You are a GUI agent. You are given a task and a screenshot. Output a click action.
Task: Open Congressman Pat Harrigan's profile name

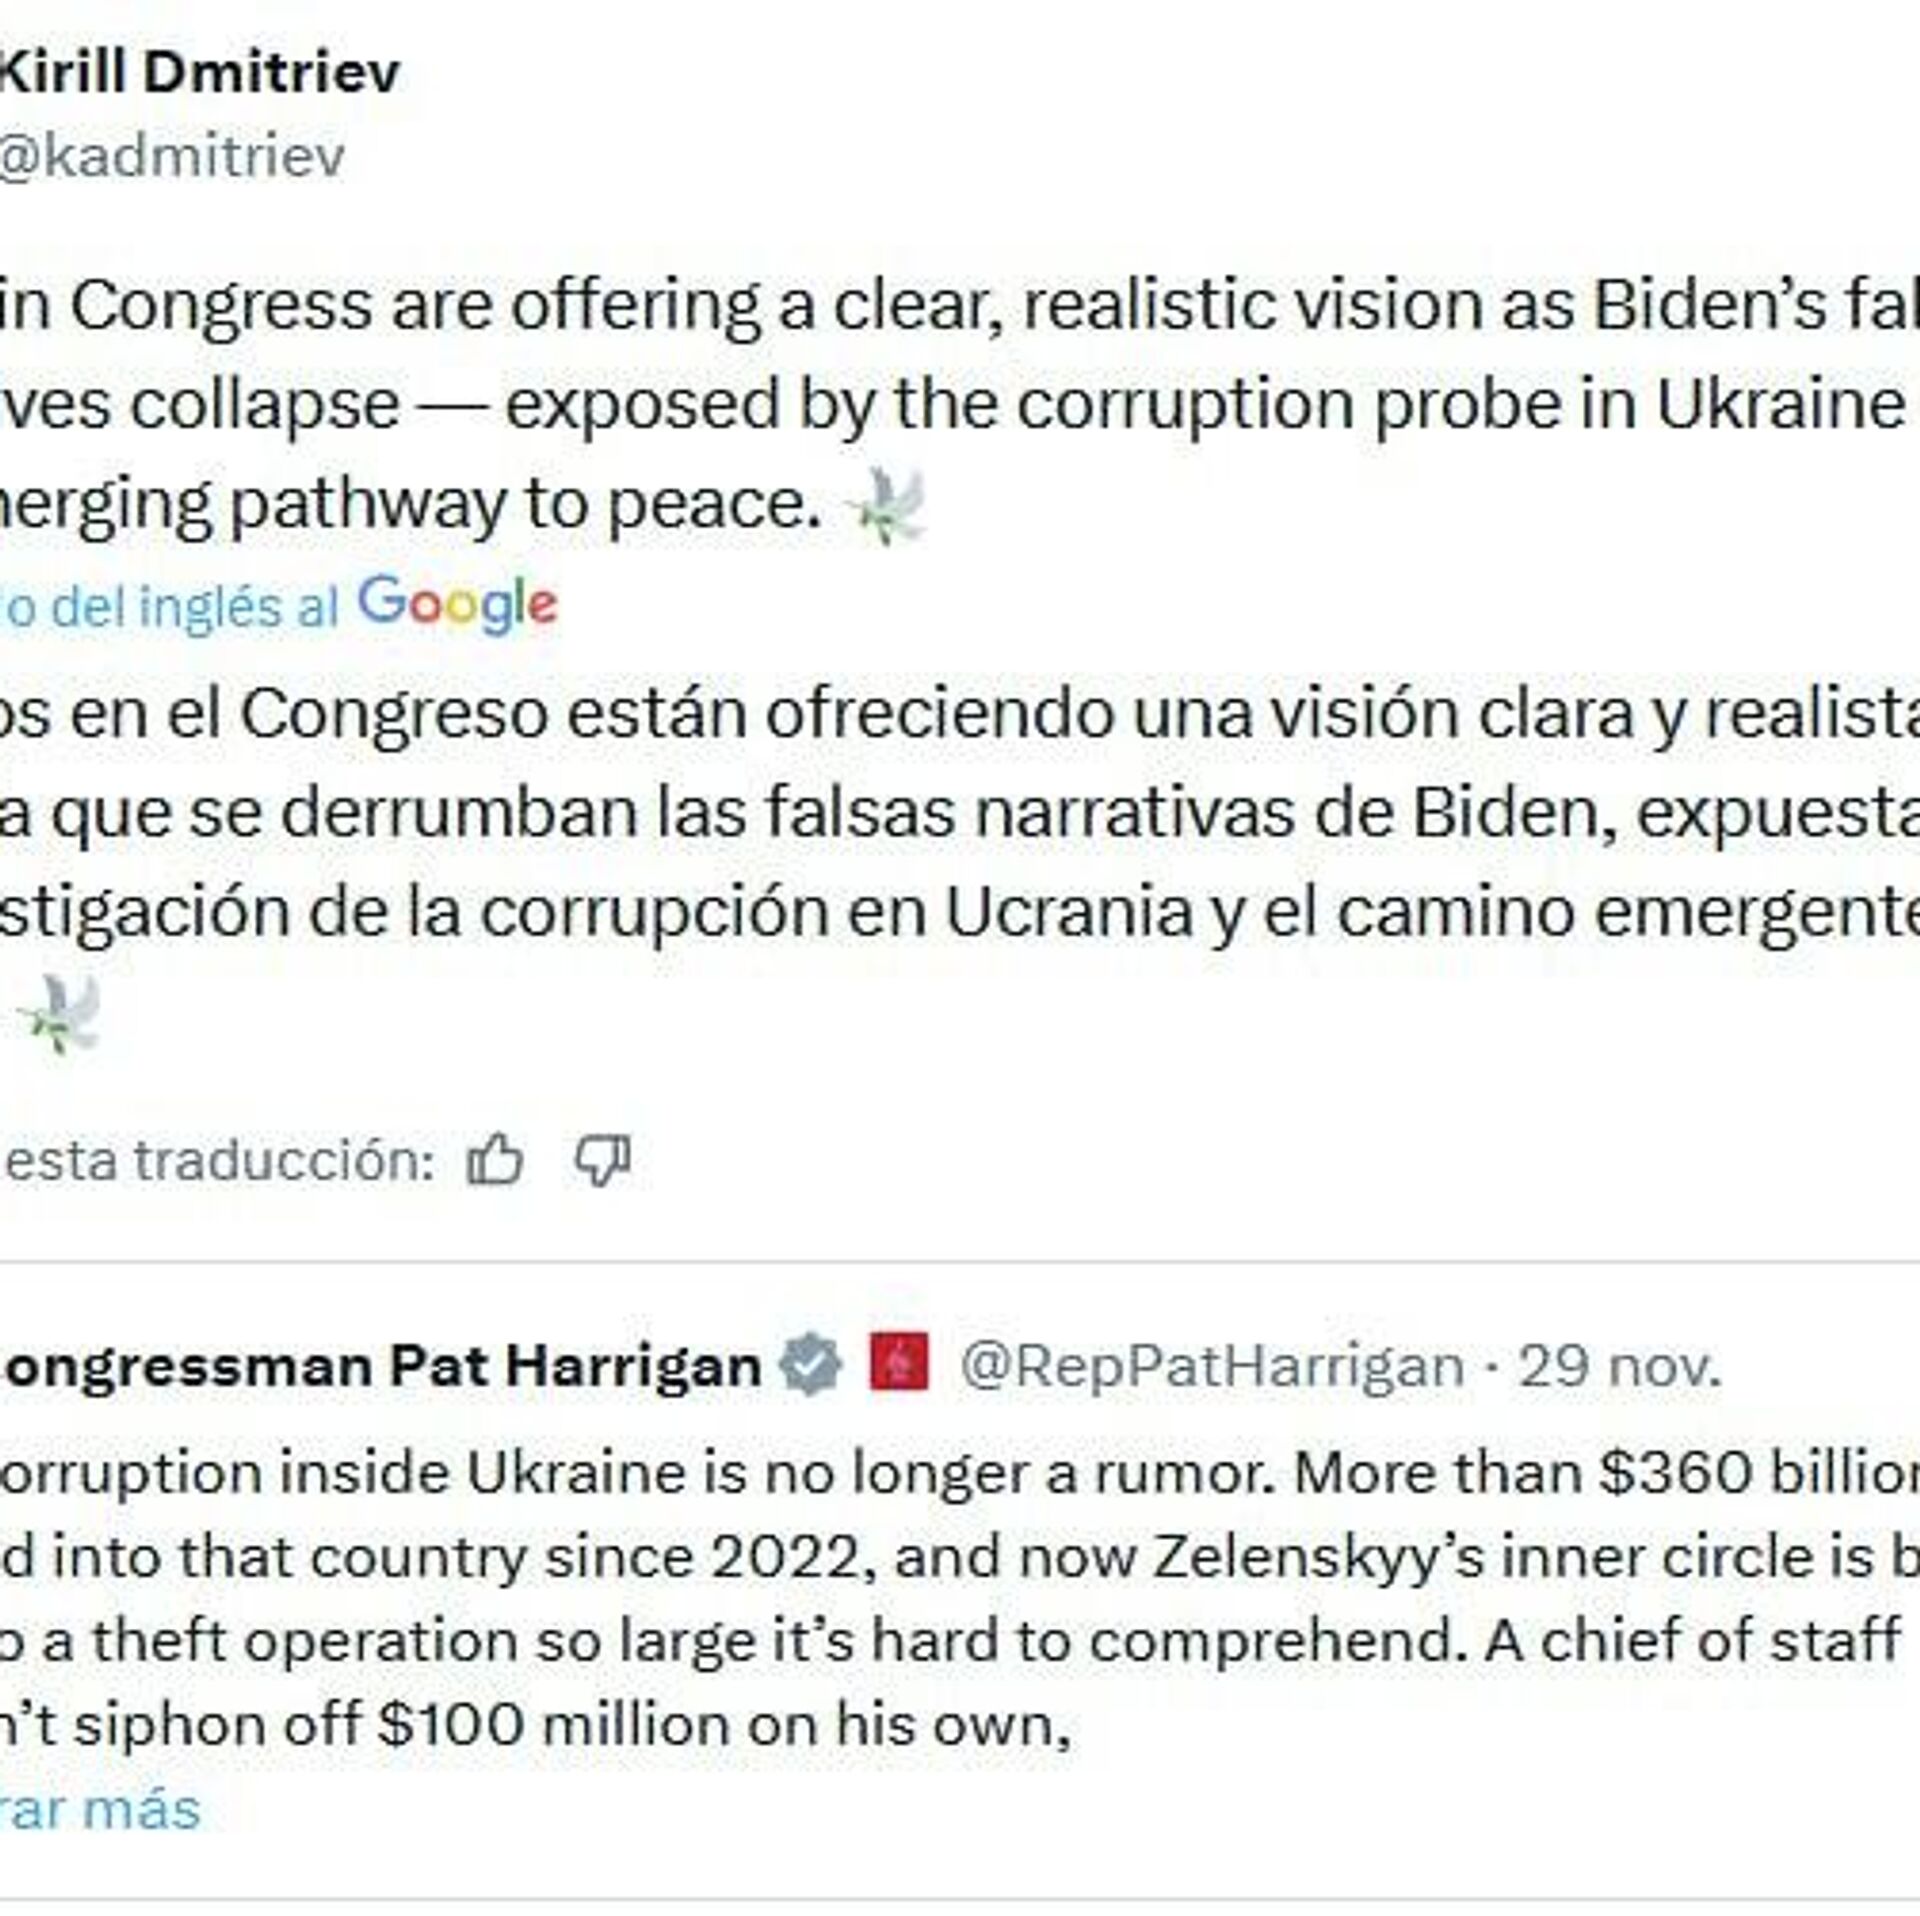click(380, 1366)
